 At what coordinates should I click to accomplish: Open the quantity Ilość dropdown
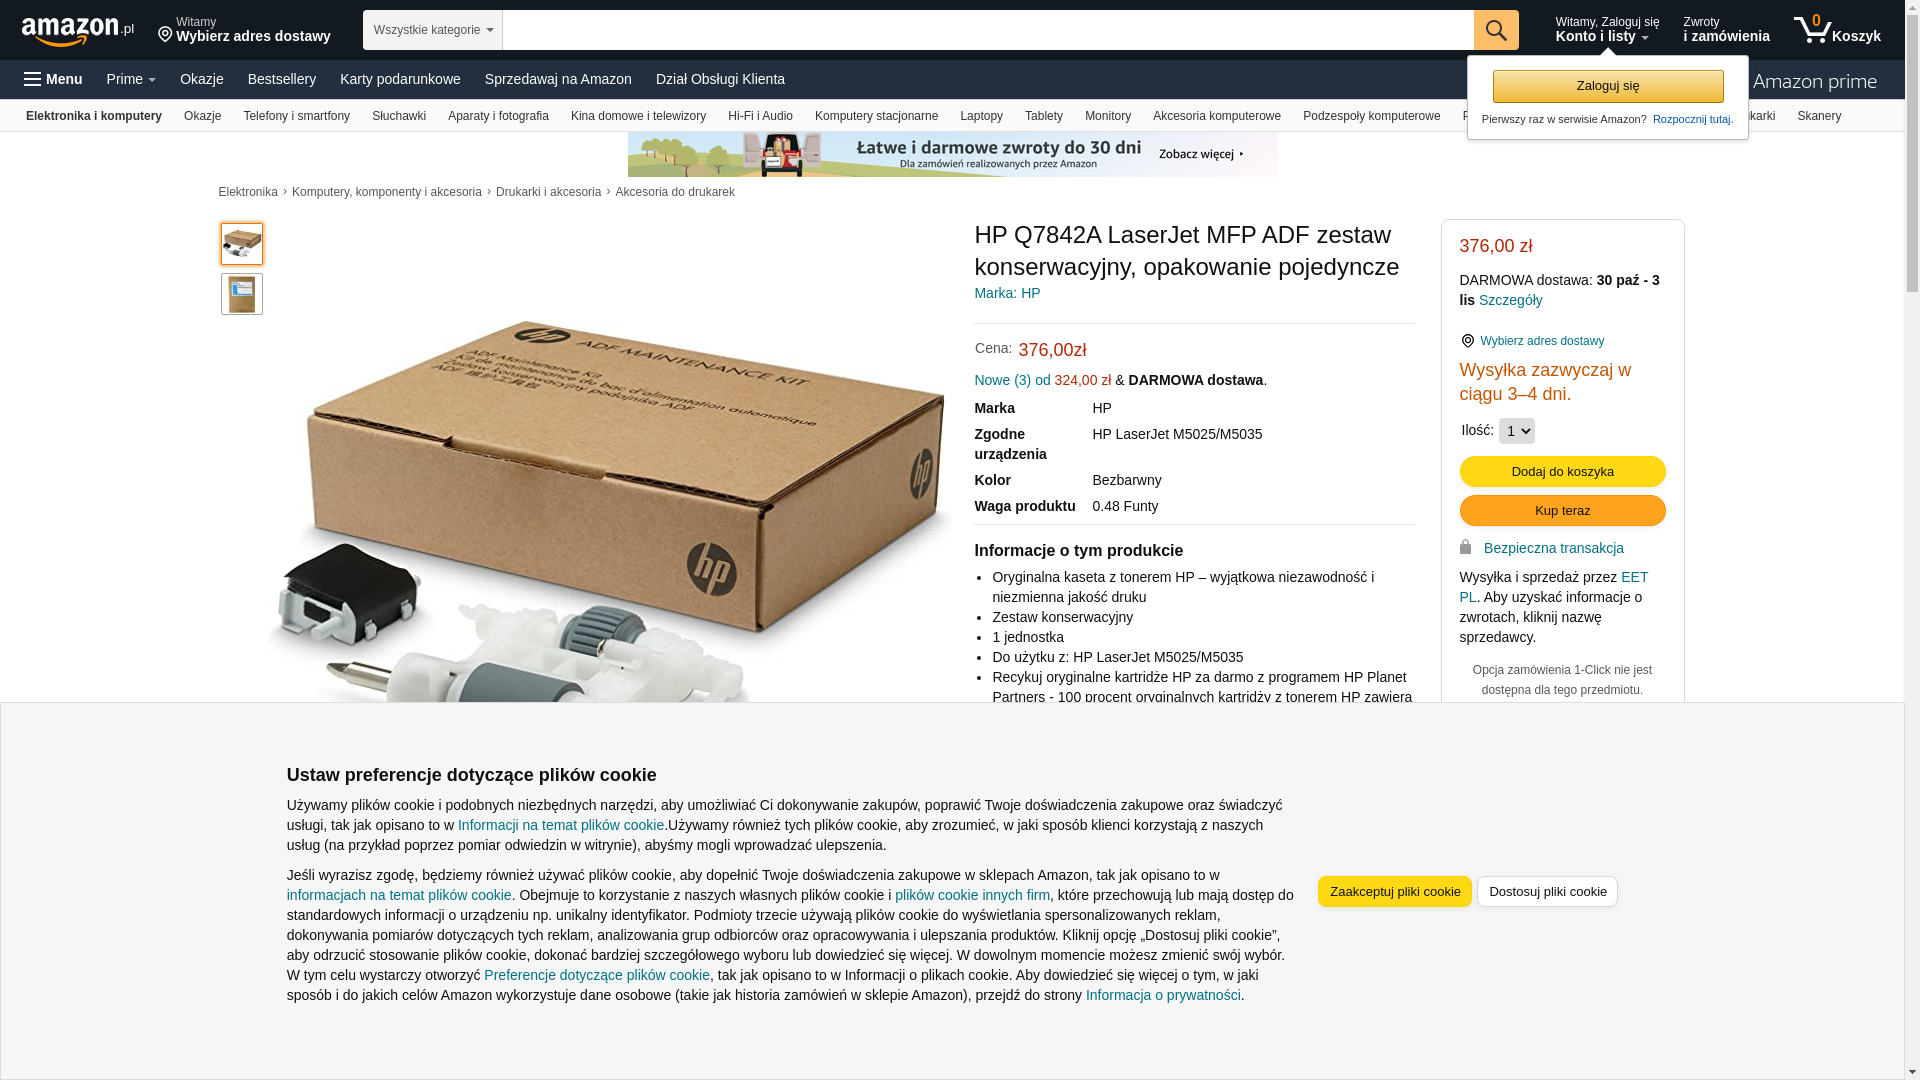(x=1517, y=431)
